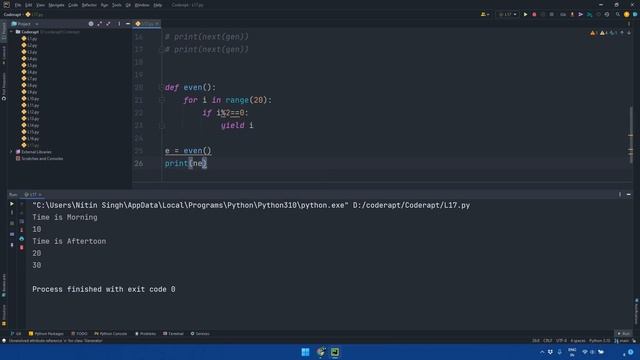
Task: Click the Windows Start button
Action: 305,352
